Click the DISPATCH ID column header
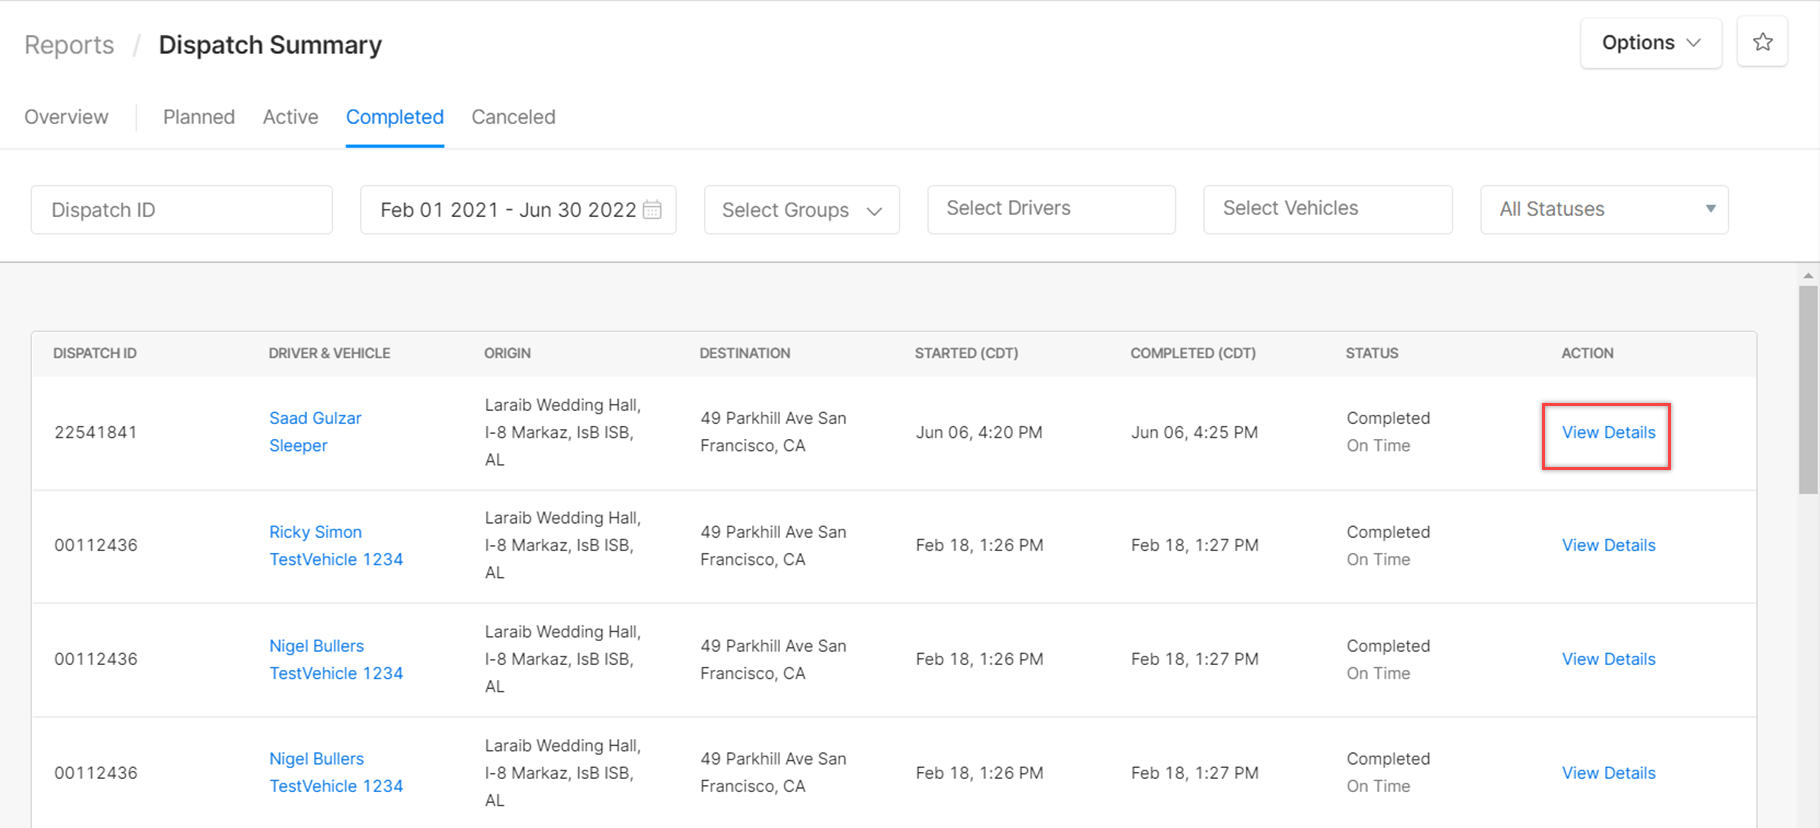This screenshot has width=1820, height=828. (x=95, y=354)
